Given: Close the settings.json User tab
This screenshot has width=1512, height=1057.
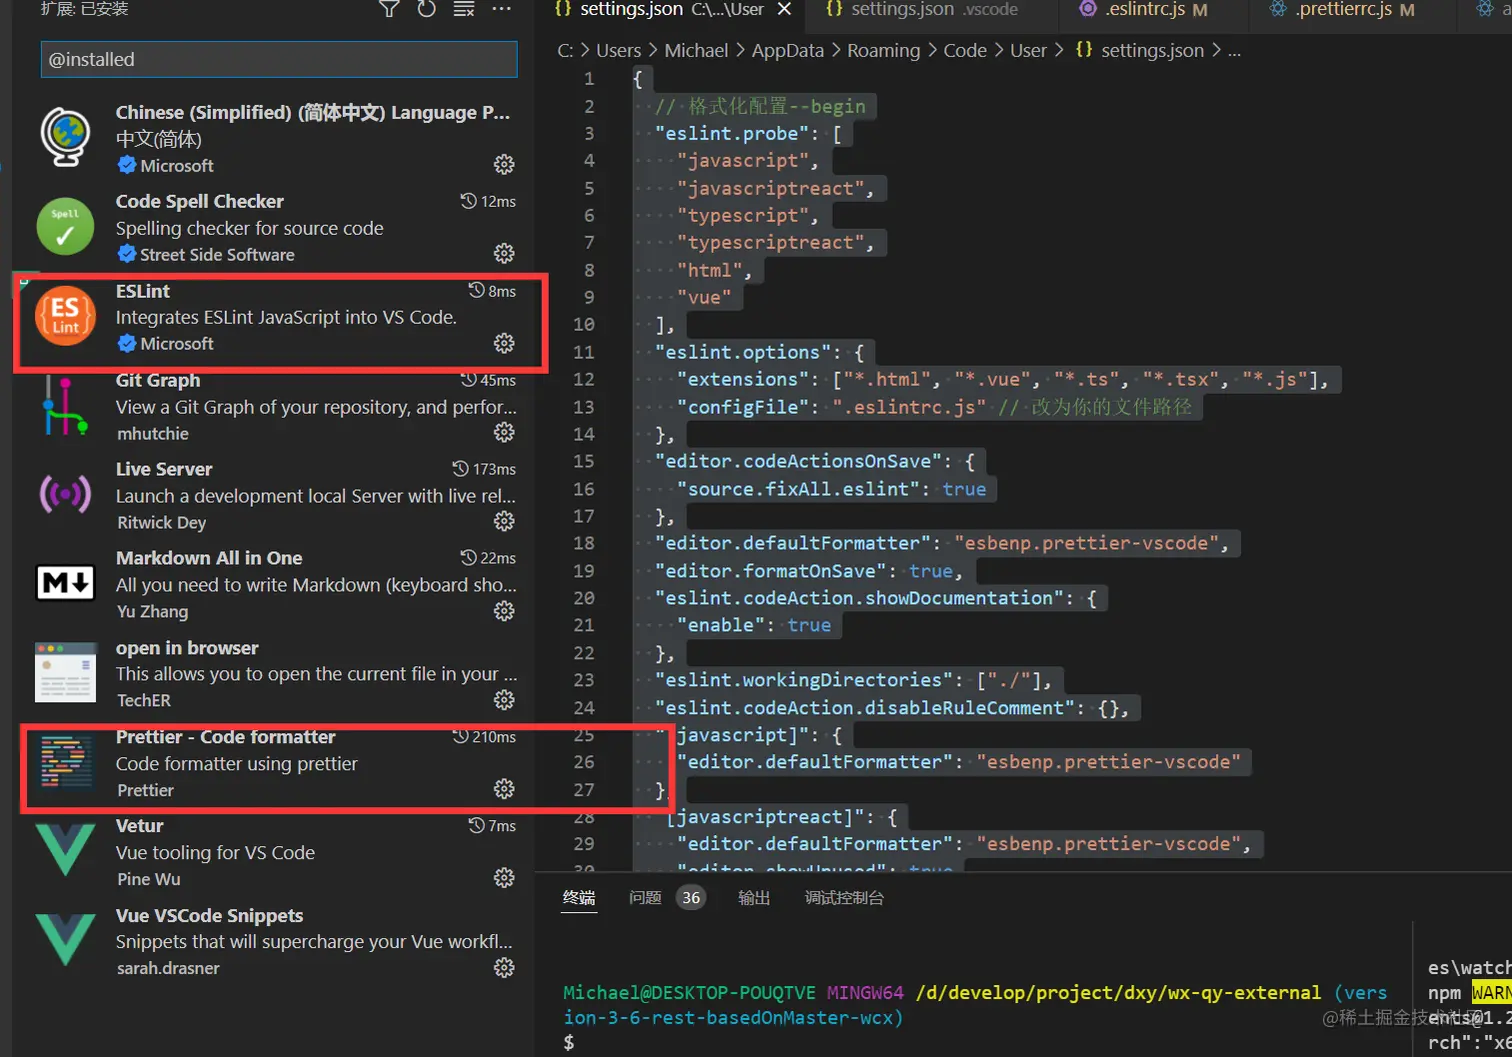Looking at the screenshot, I should 785,9.
